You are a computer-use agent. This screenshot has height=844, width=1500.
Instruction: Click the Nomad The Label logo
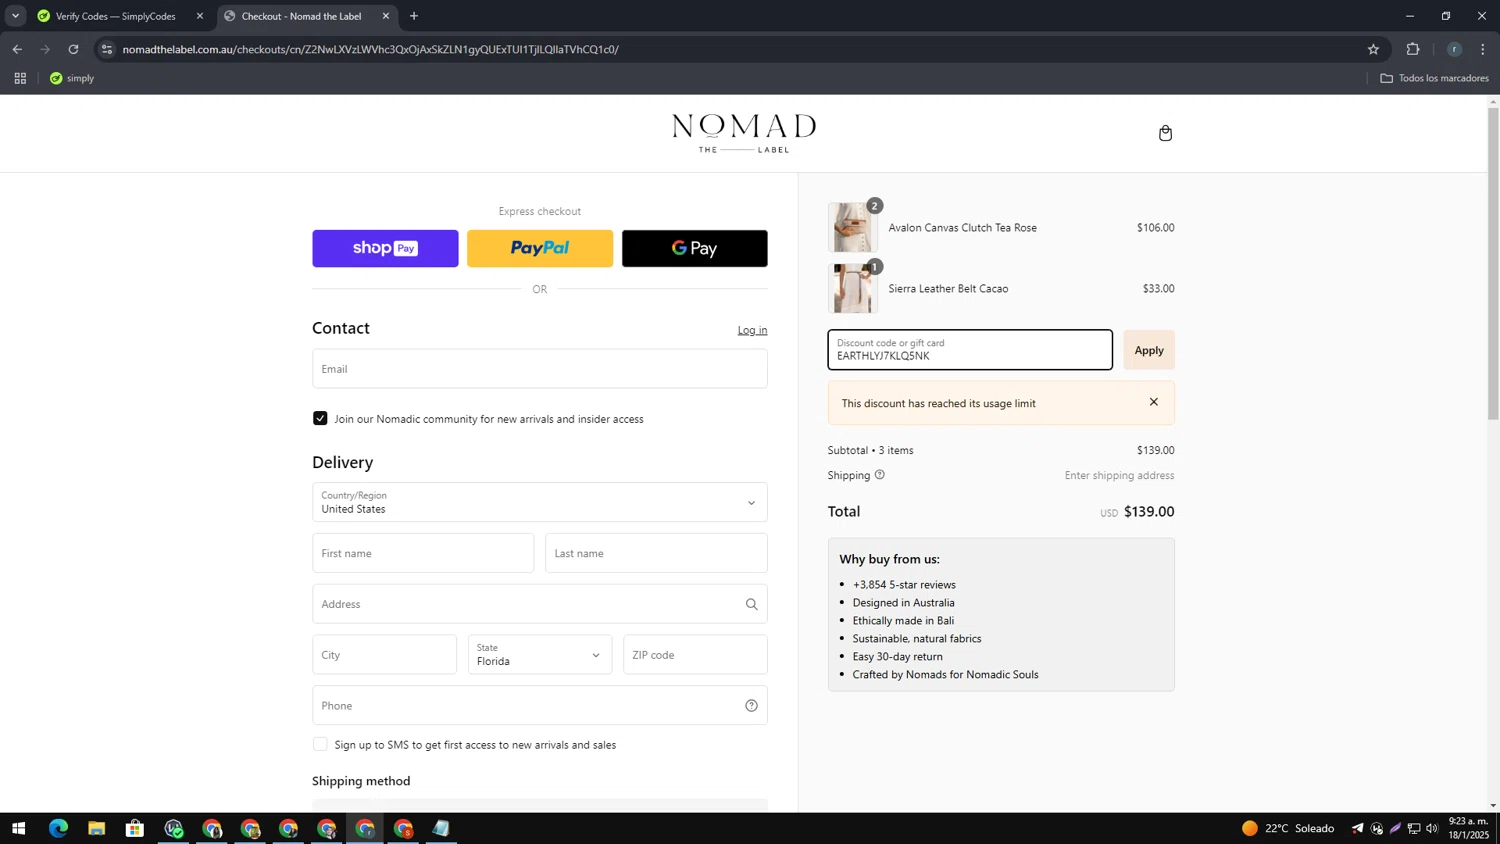click(744, 133)
